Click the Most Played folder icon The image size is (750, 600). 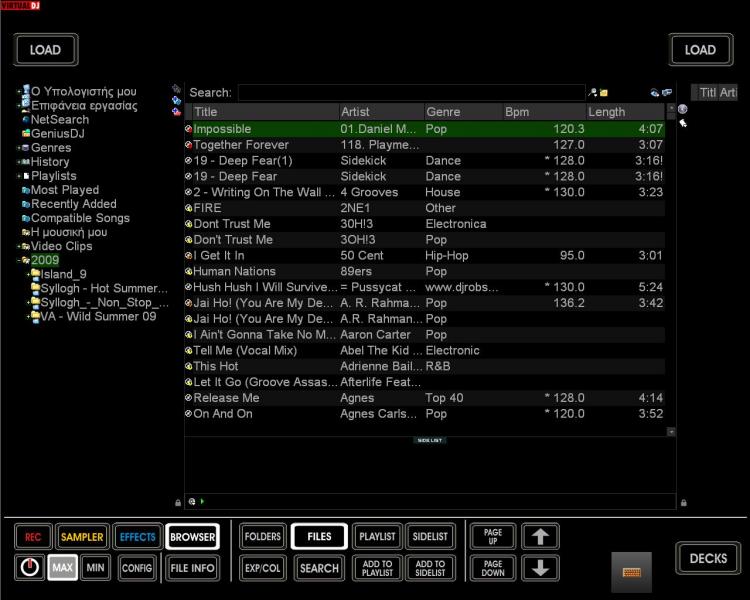point(26,190)
